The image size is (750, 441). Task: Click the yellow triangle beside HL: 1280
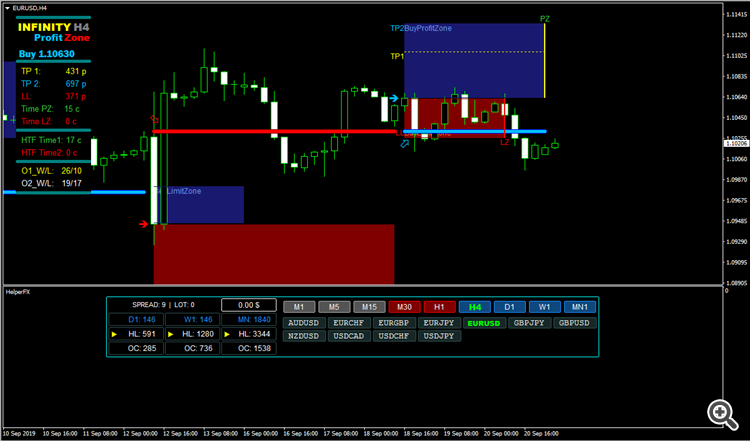[170, 334]
